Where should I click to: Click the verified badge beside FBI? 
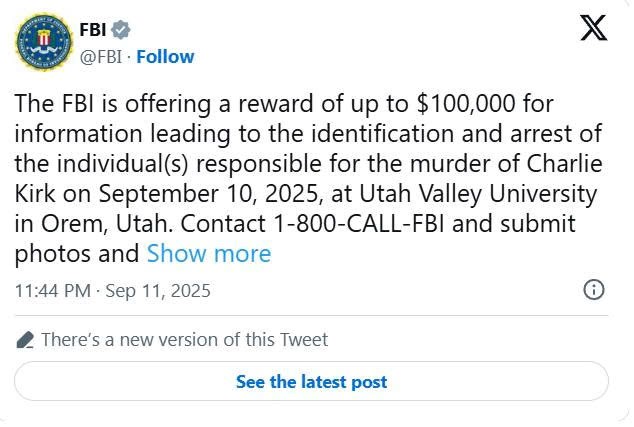coord(120,30)
